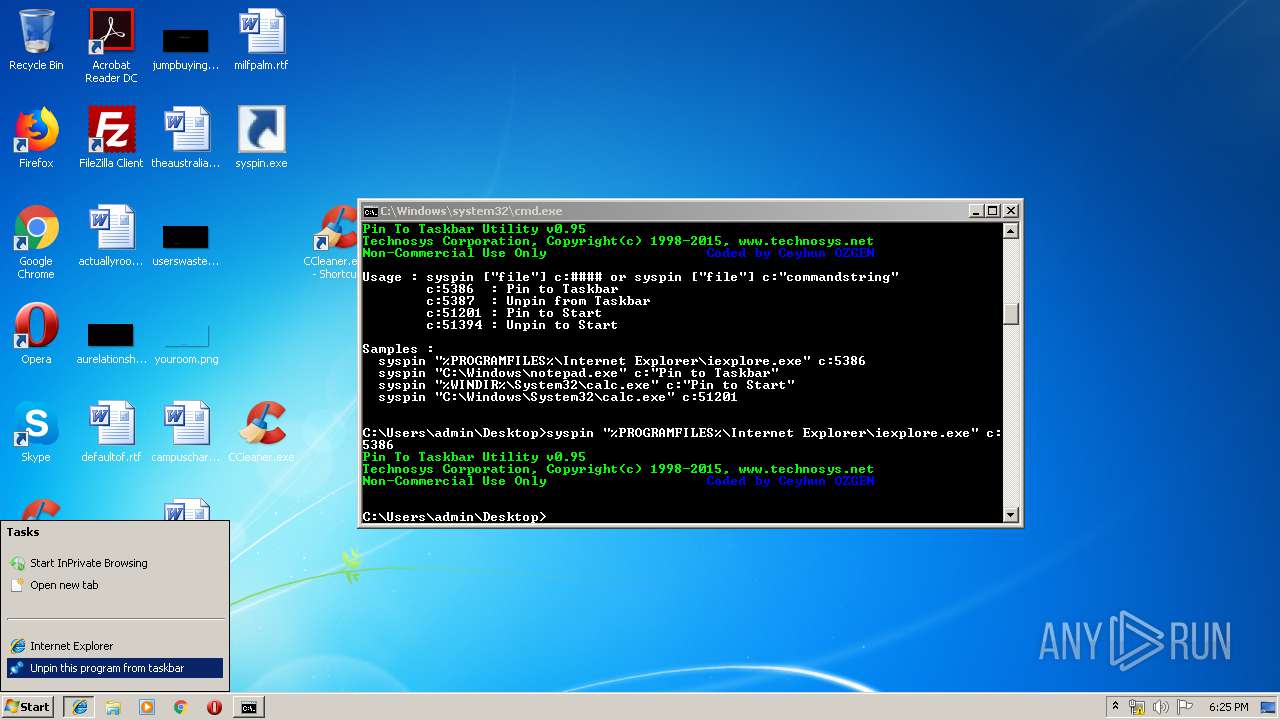
Task: Click the network tray icon
Action: pos(1137,707)
